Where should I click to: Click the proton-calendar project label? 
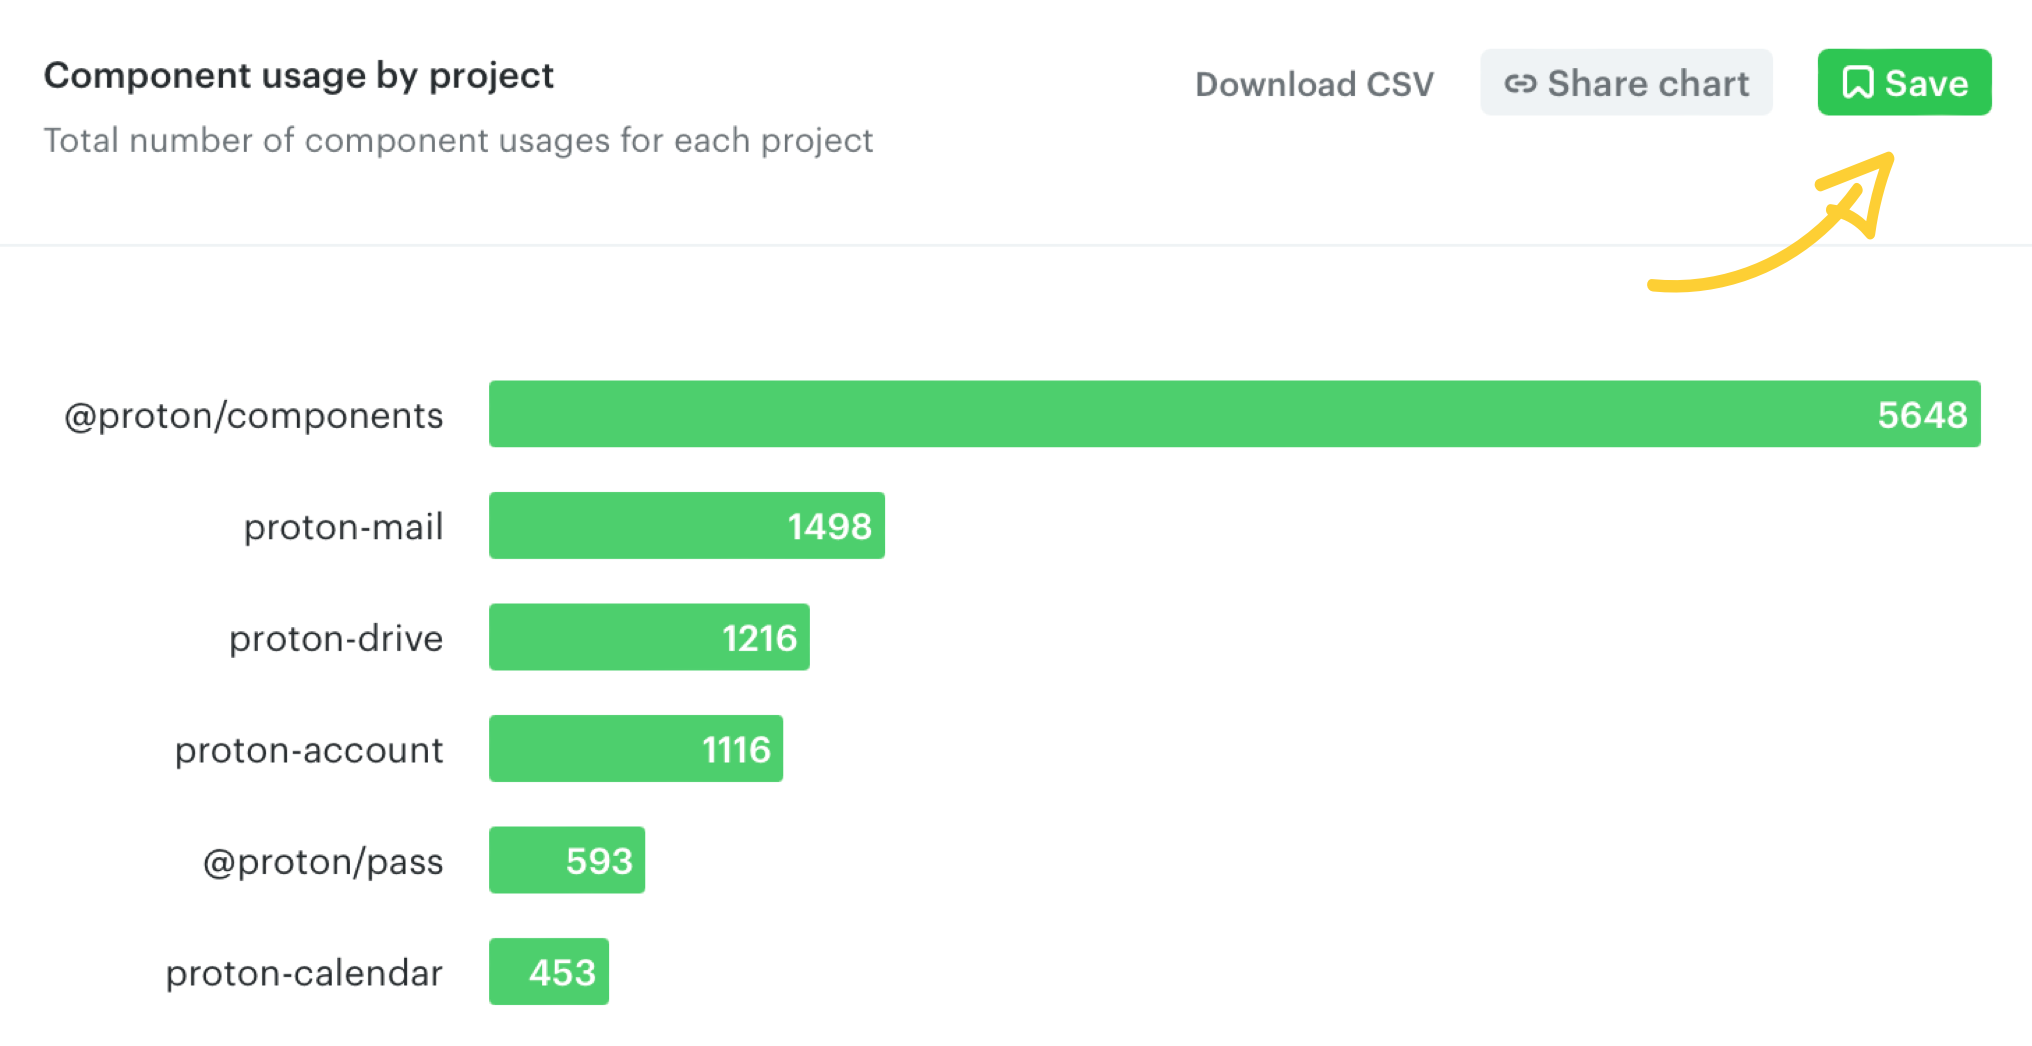click(304, 973)
